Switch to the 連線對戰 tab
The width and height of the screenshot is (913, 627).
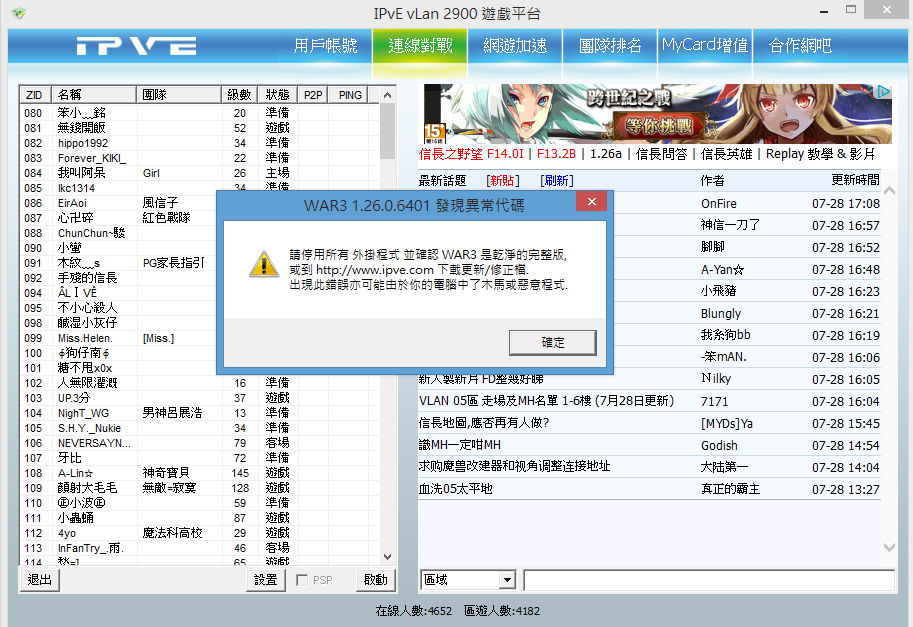[420, 45]
